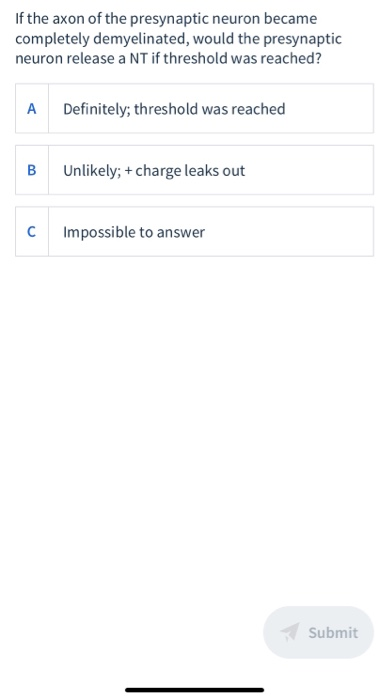Click the 'Submit' text label
Image resolution: width=379 pixels, height=700 pixels.
(333, 633)
